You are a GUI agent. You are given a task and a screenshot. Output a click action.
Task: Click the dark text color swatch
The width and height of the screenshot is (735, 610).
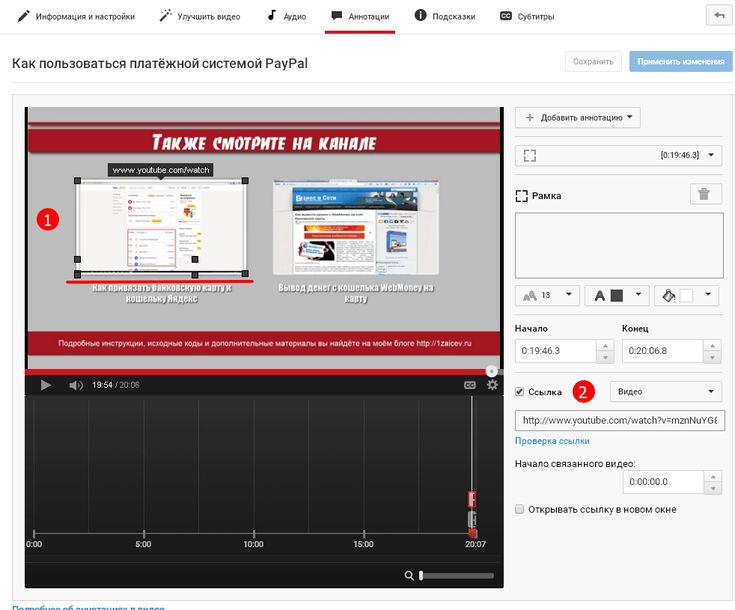617,296
